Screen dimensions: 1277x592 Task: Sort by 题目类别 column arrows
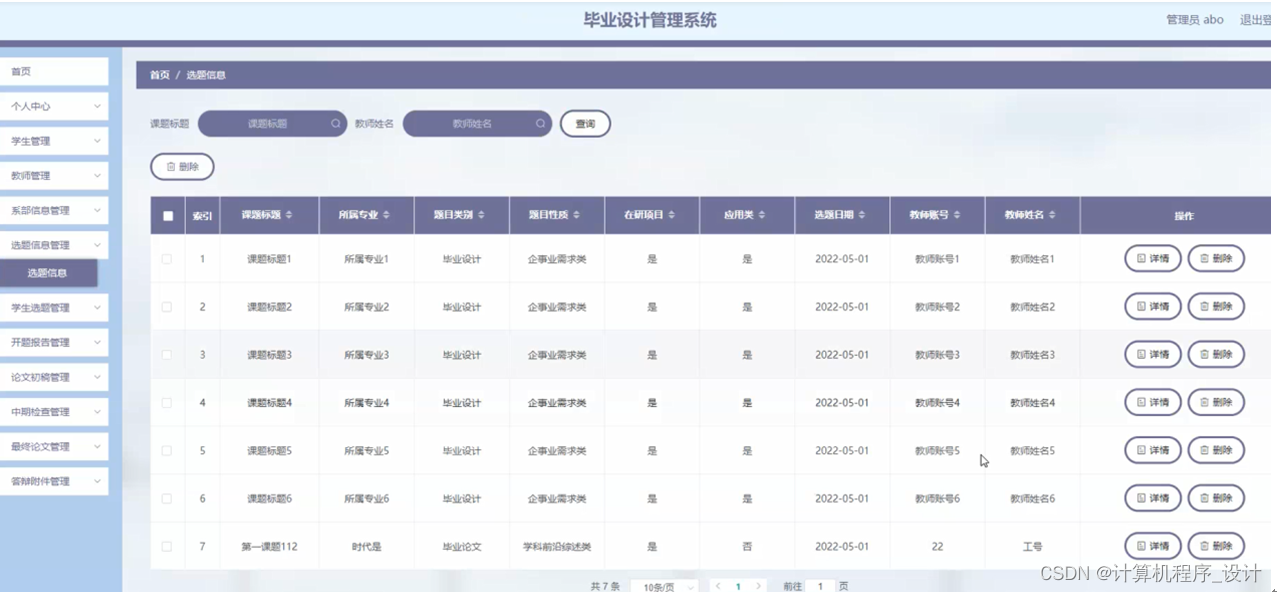[481, 215]
